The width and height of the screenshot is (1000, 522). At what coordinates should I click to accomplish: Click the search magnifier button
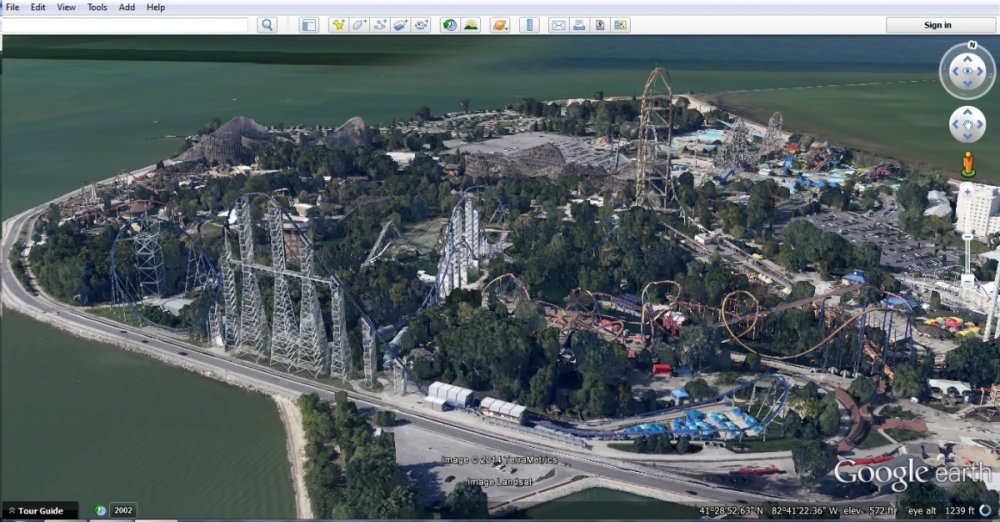tap(267, 25)
